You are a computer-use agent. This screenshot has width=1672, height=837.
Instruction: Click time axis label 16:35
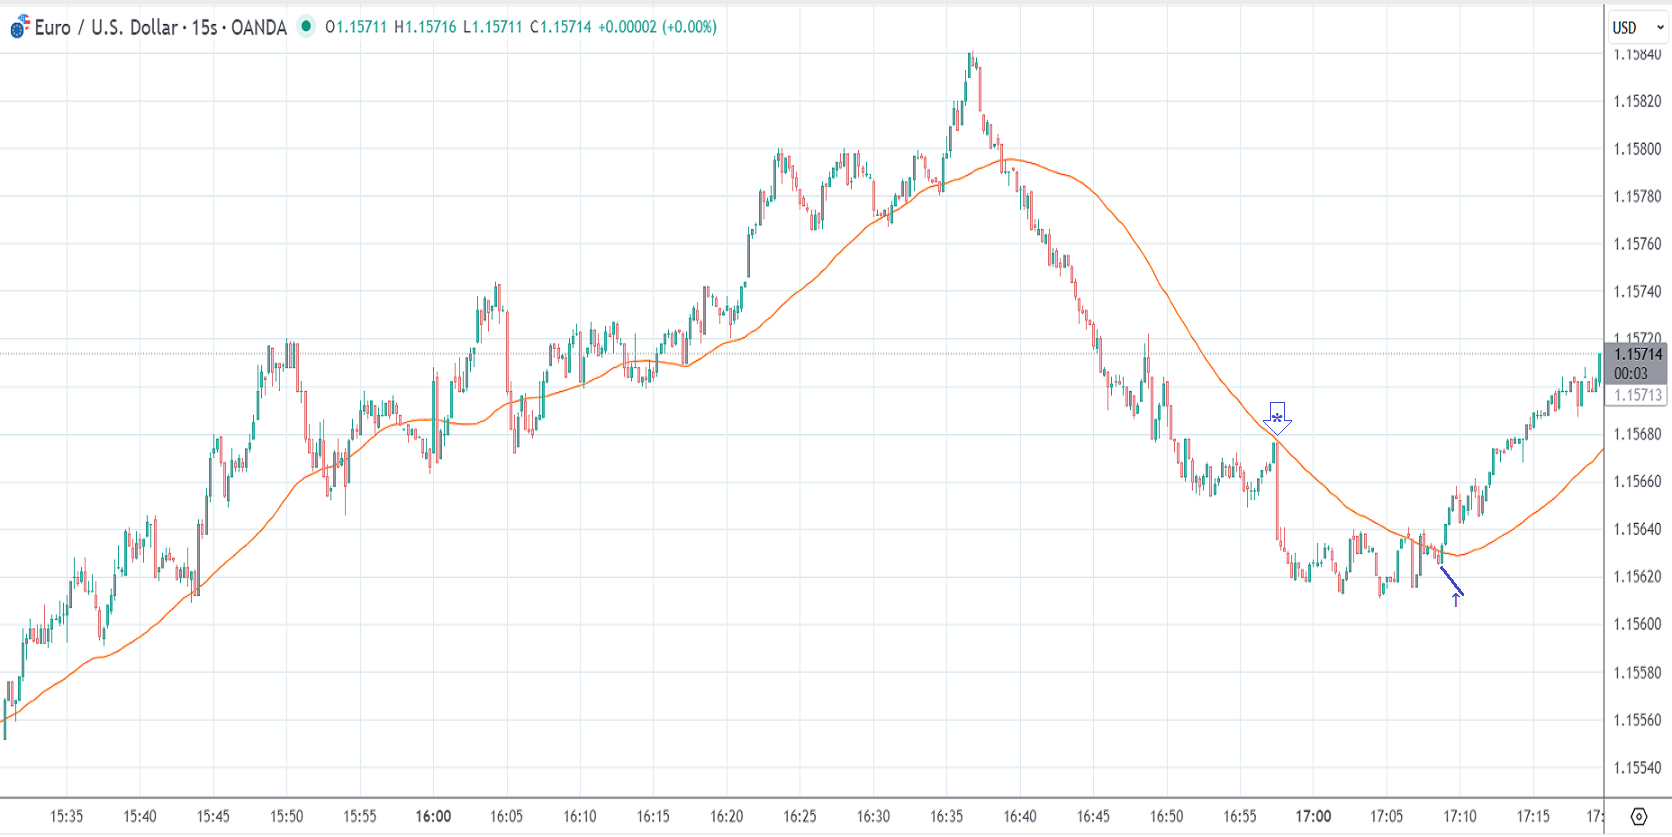947,816
